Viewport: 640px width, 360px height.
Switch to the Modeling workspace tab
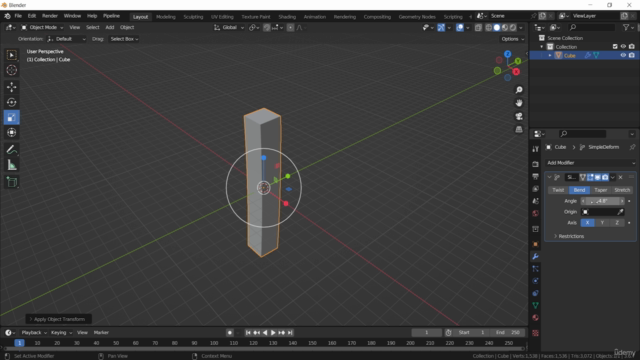coord(166,17)
